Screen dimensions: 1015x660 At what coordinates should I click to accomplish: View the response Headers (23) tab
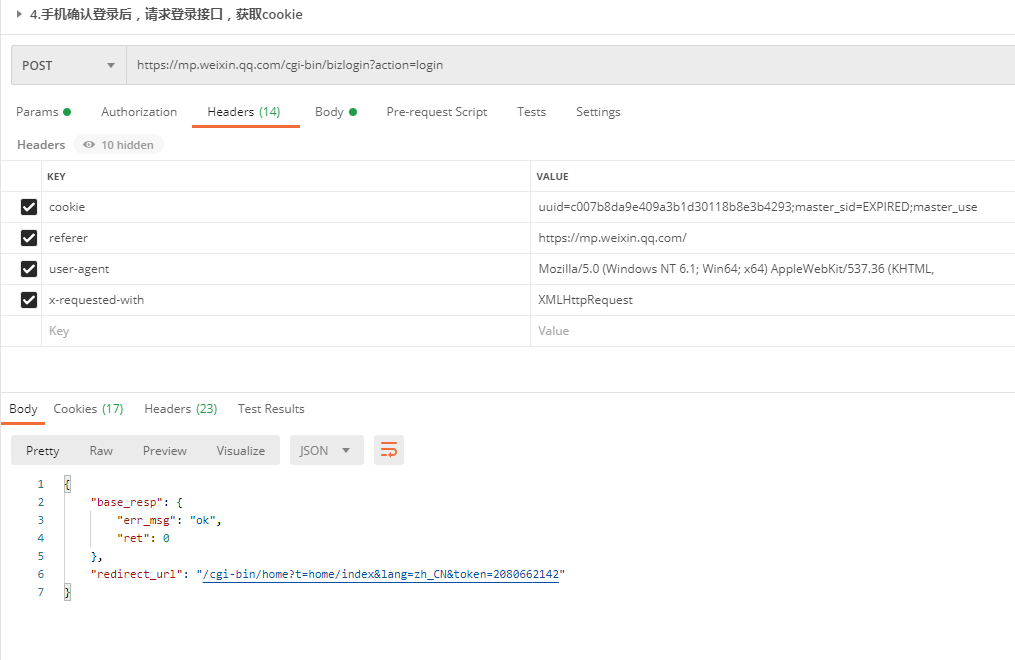(x=181, y=409)
